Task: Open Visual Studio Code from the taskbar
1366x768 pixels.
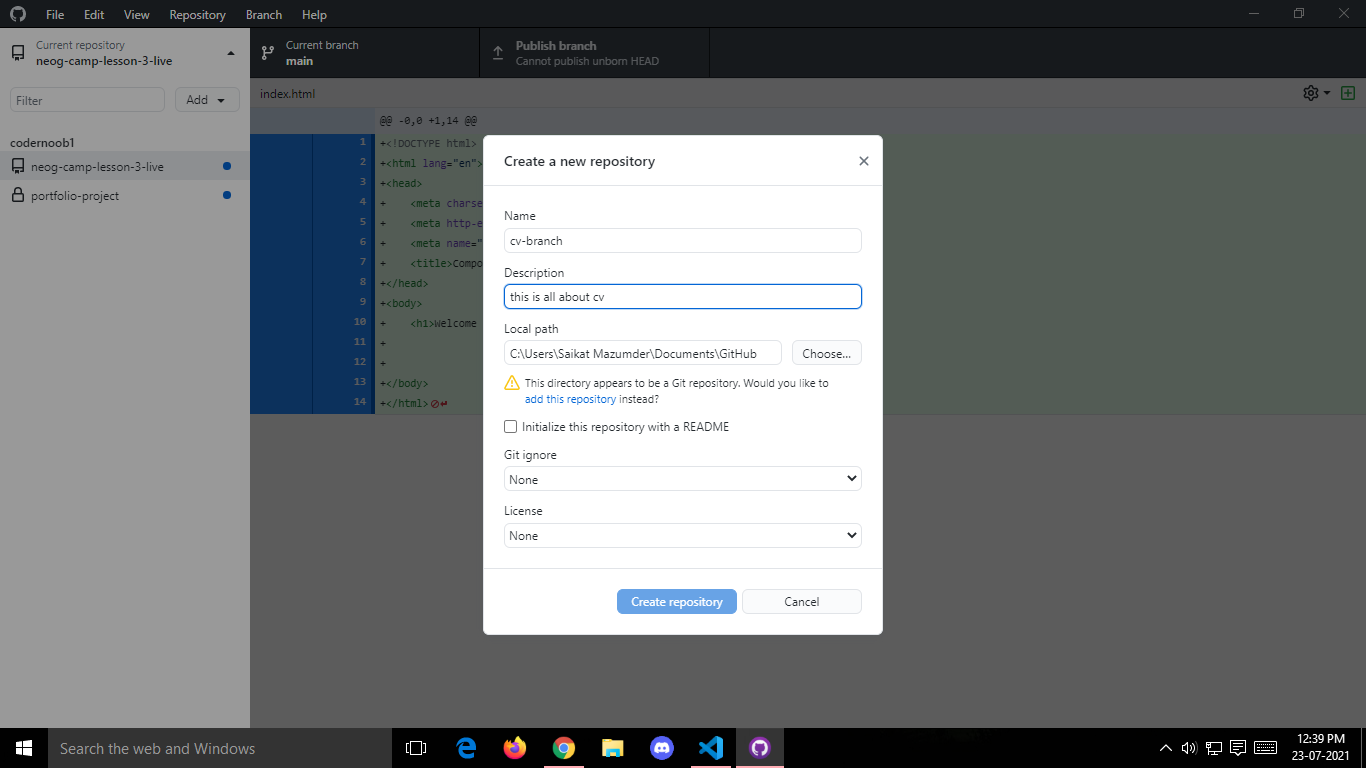Action: pyautogui.click(x=711, y=748)
